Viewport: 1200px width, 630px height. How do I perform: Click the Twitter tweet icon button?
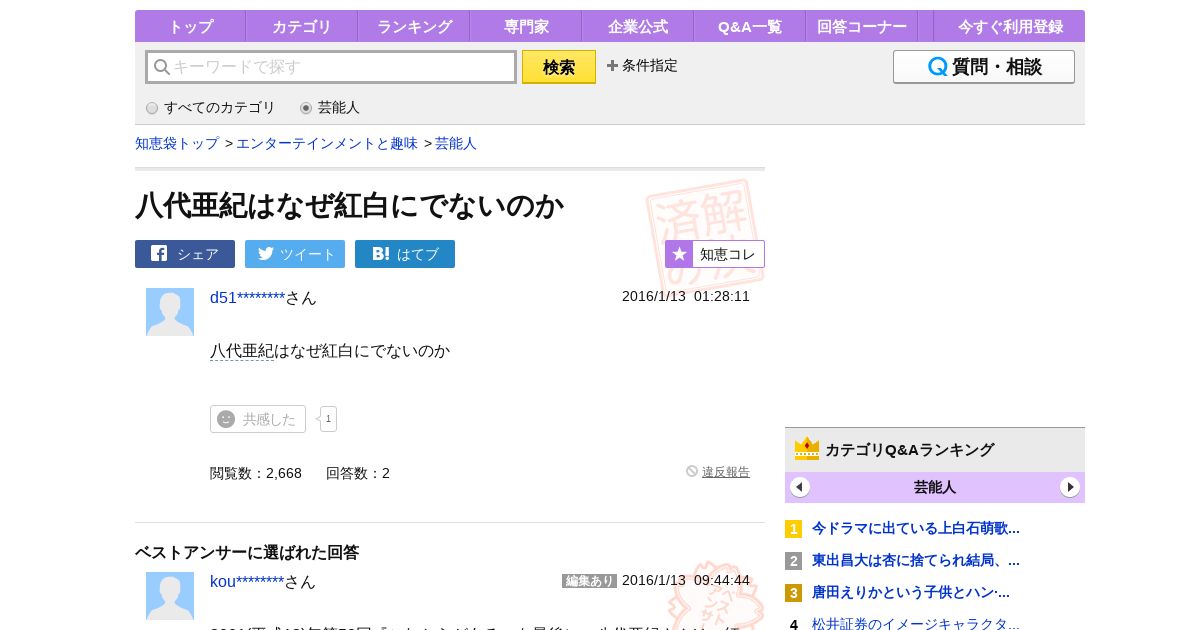click(295, 254)
